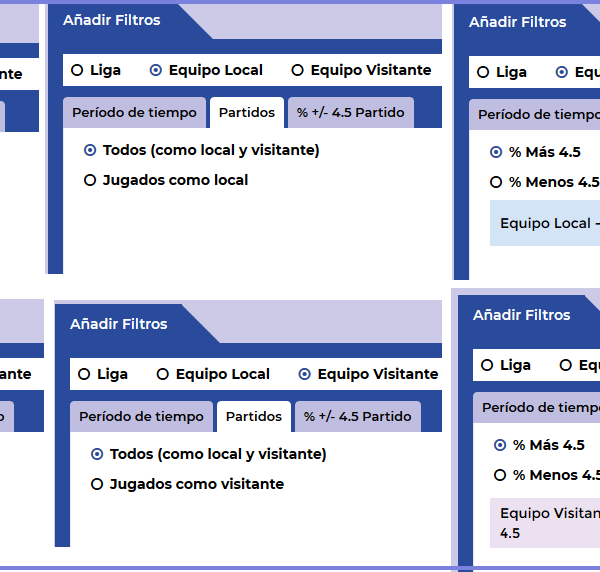The height and width of the screenshot is (572, 600).
Task: Open '% +/- 4.5 Partido' tab above 'Jugados como local'
Action: click(350, 113)
